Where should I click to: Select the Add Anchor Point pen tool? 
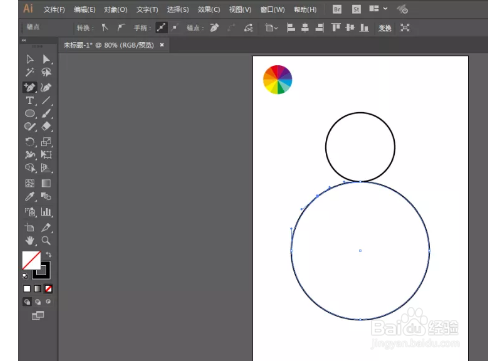point(30,87)
